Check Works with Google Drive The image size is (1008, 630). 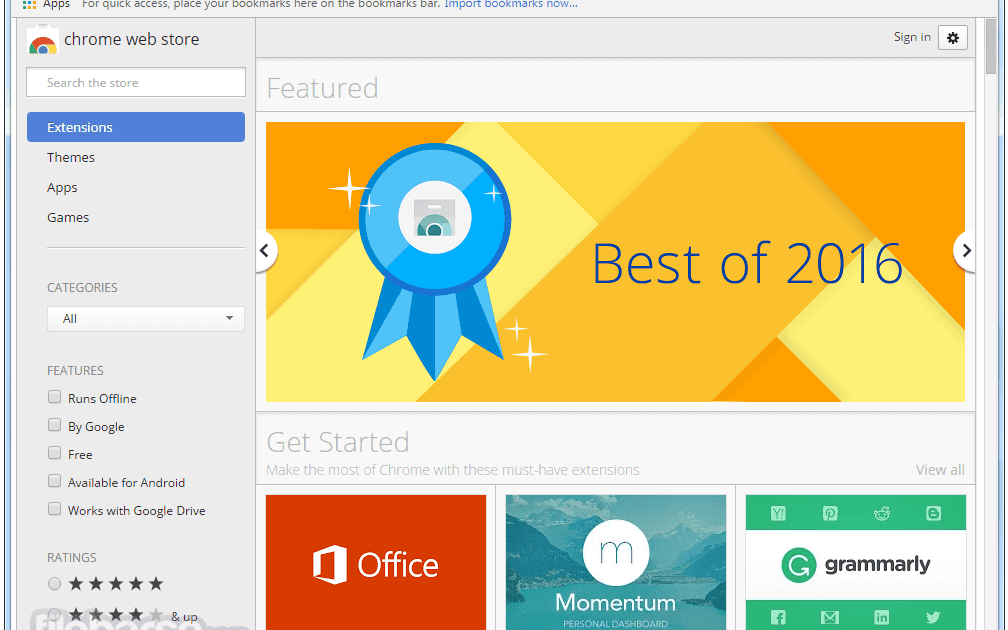[x=55, y=509]
